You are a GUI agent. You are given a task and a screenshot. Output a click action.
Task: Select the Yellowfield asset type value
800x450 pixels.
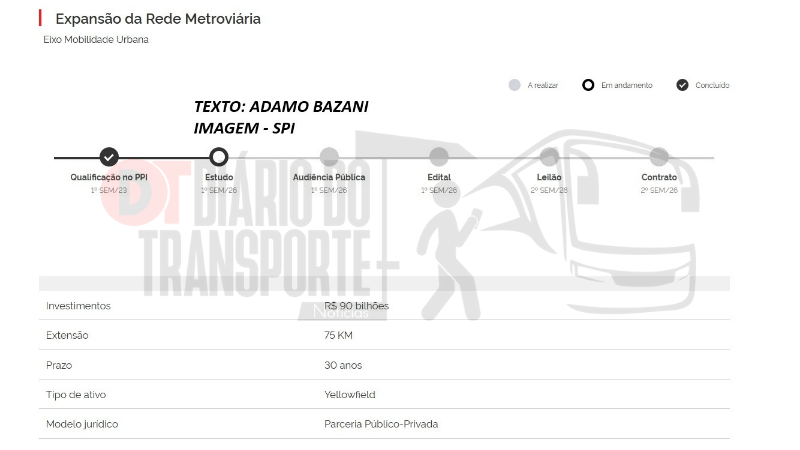350,394
